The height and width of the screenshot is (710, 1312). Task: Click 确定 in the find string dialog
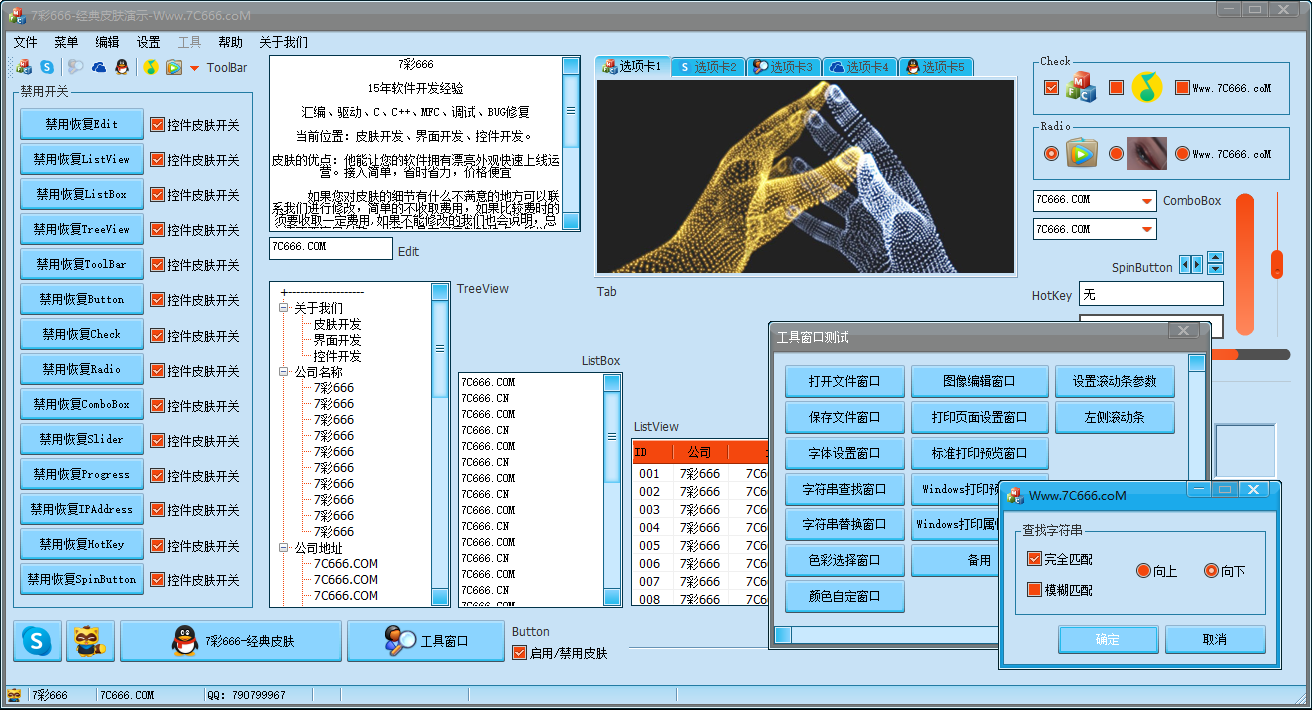point(1108,640)
